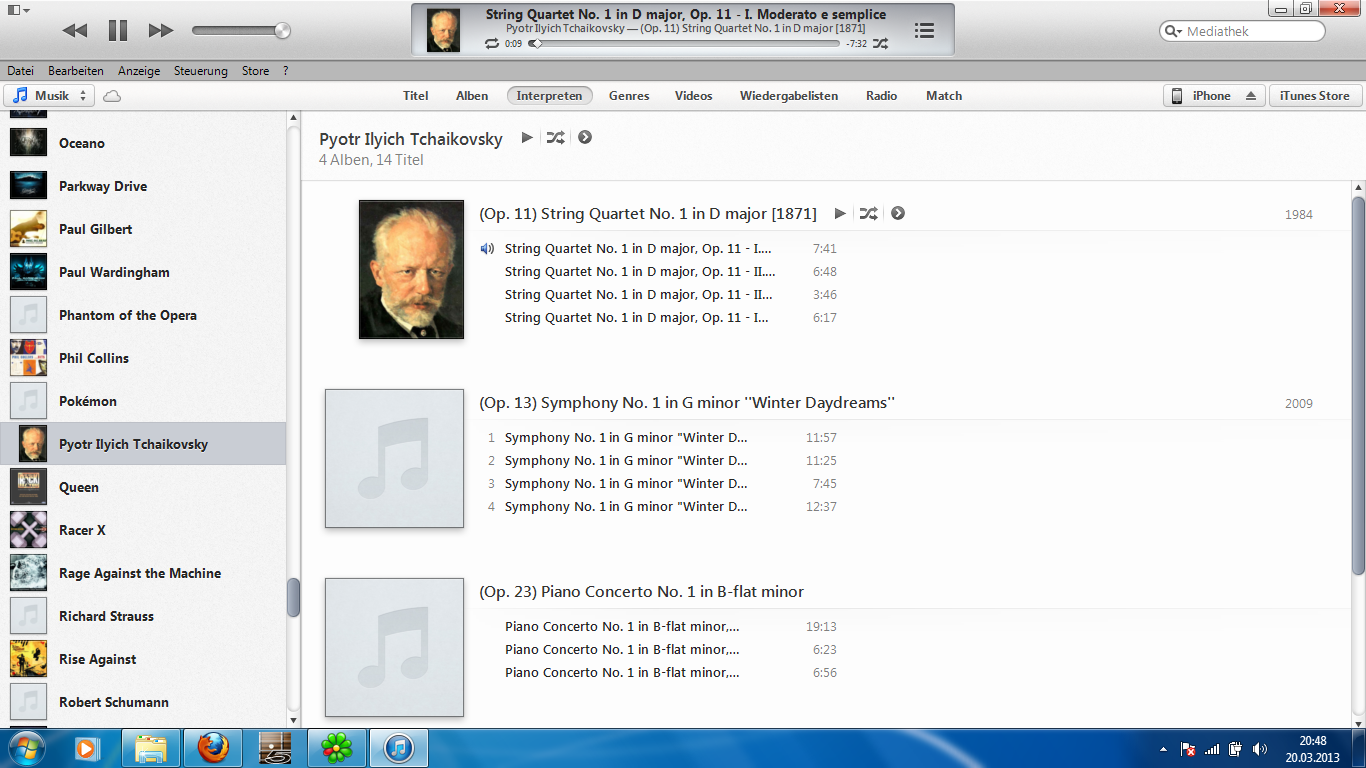1366x768 pixels.
Task: Shuffle all Tchaikovsky titles in artist header
Action: [555, 137]
